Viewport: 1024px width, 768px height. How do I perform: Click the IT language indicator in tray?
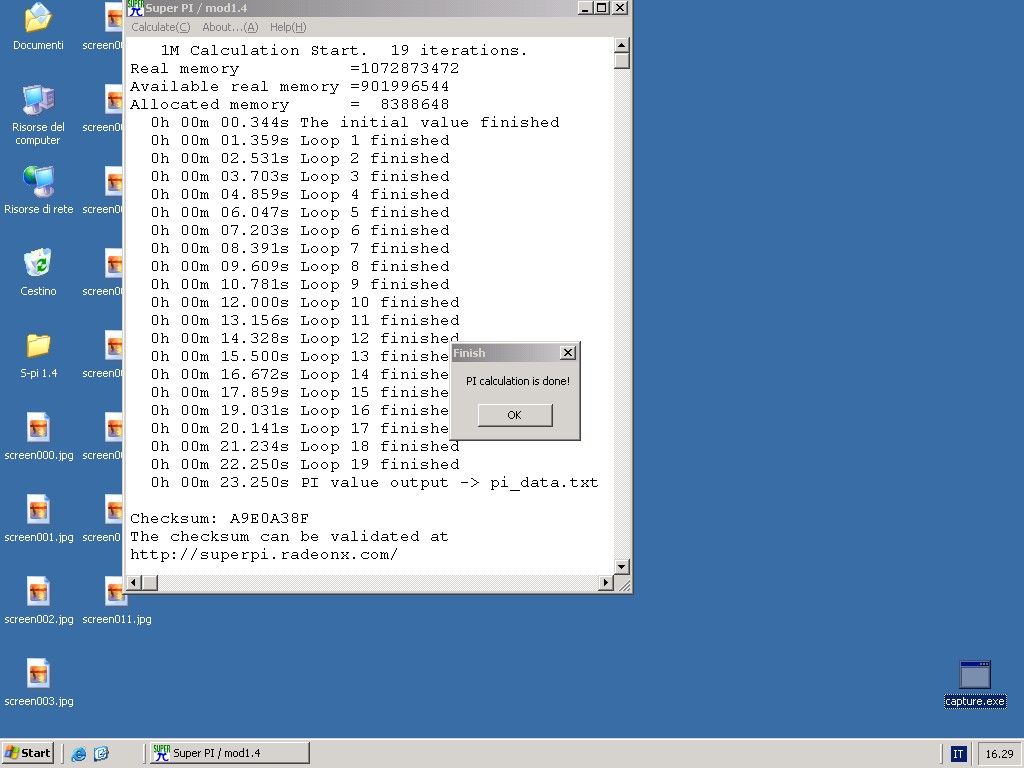click(x=957, y=754)
